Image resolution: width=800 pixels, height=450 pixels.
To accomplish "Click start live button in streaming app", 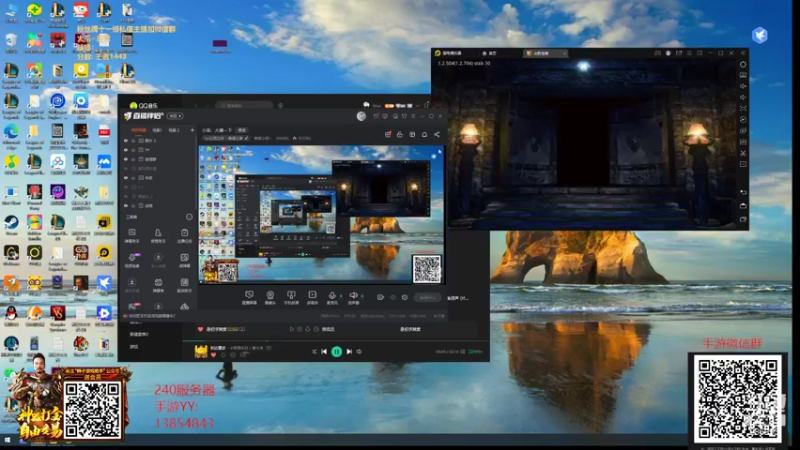I will [x=428, y=297].
